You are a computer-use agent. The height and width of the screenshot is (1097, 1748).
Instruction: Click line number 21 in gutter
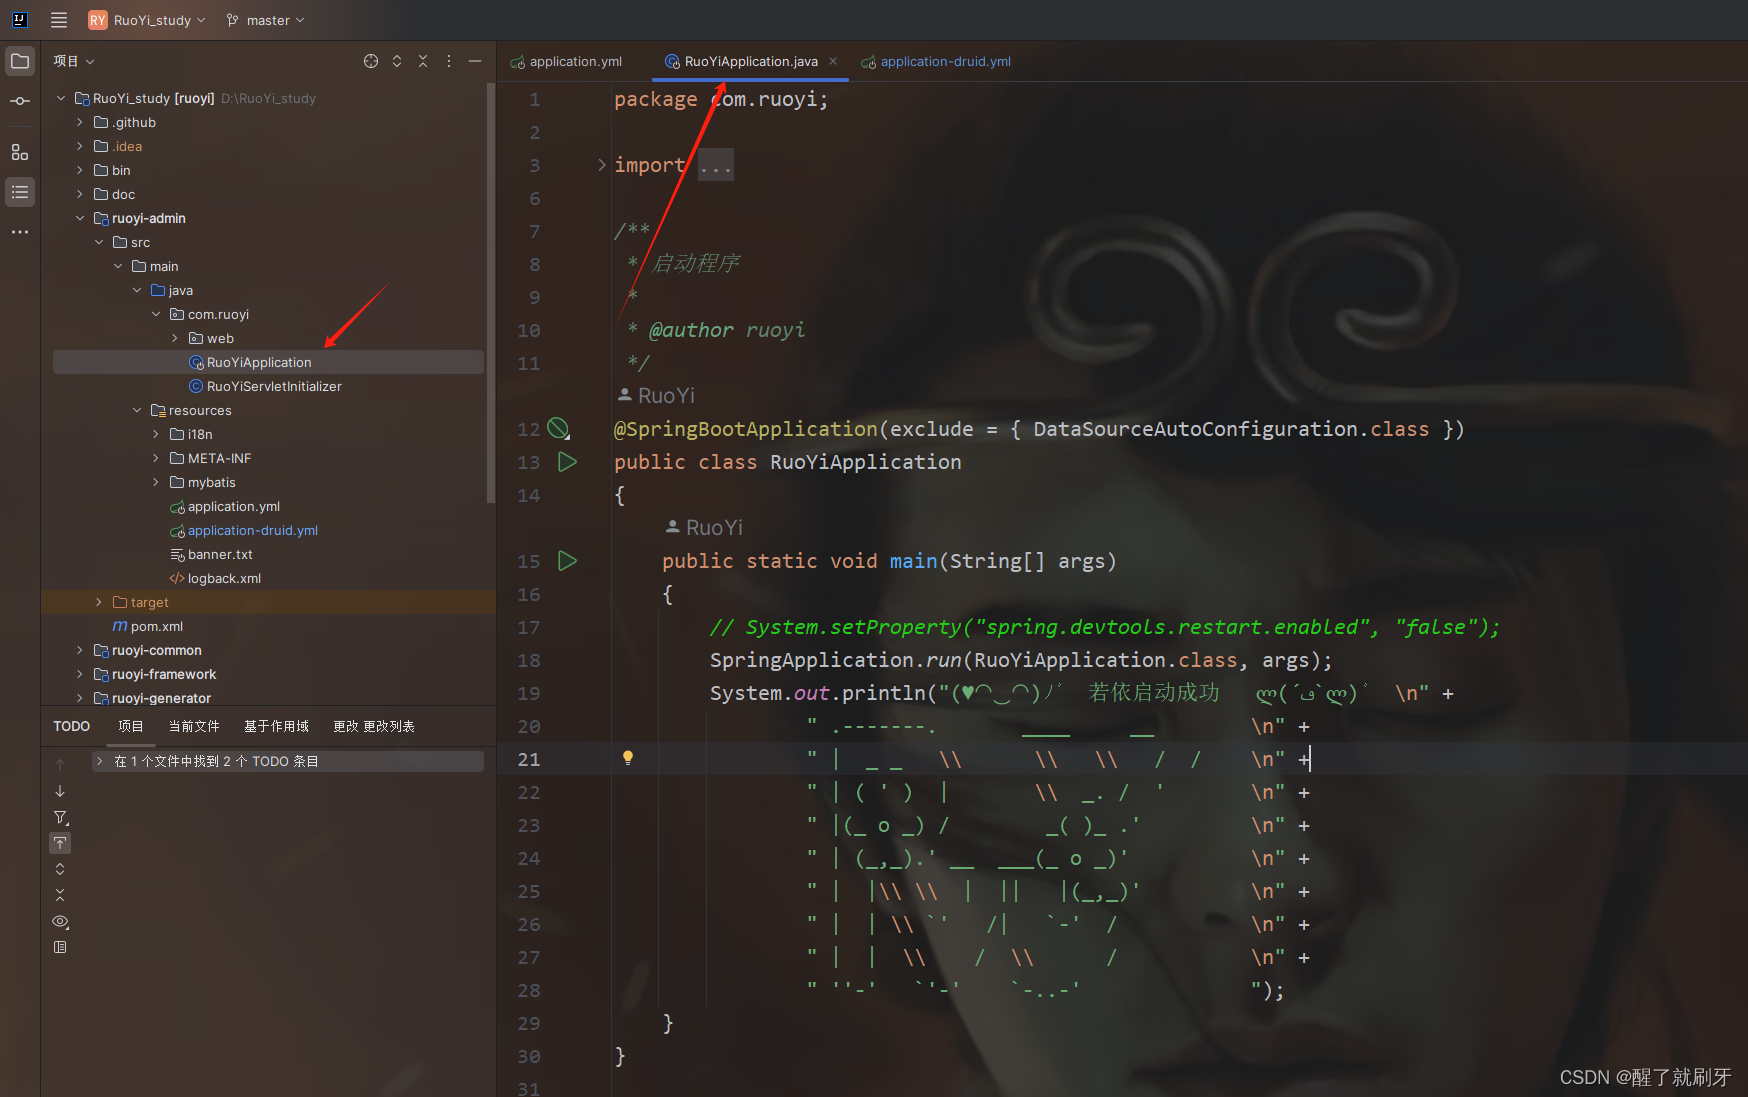click(529, 759)
